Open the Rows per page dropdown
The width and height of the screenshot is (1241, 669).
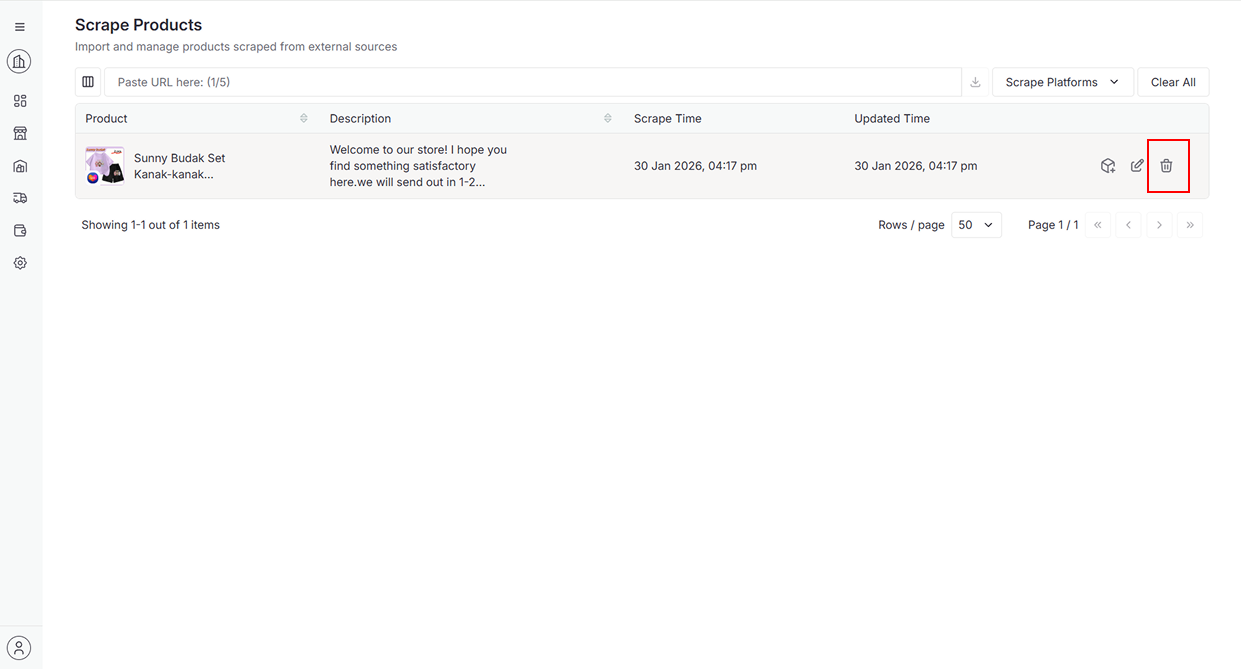click(x=975, y=225)
